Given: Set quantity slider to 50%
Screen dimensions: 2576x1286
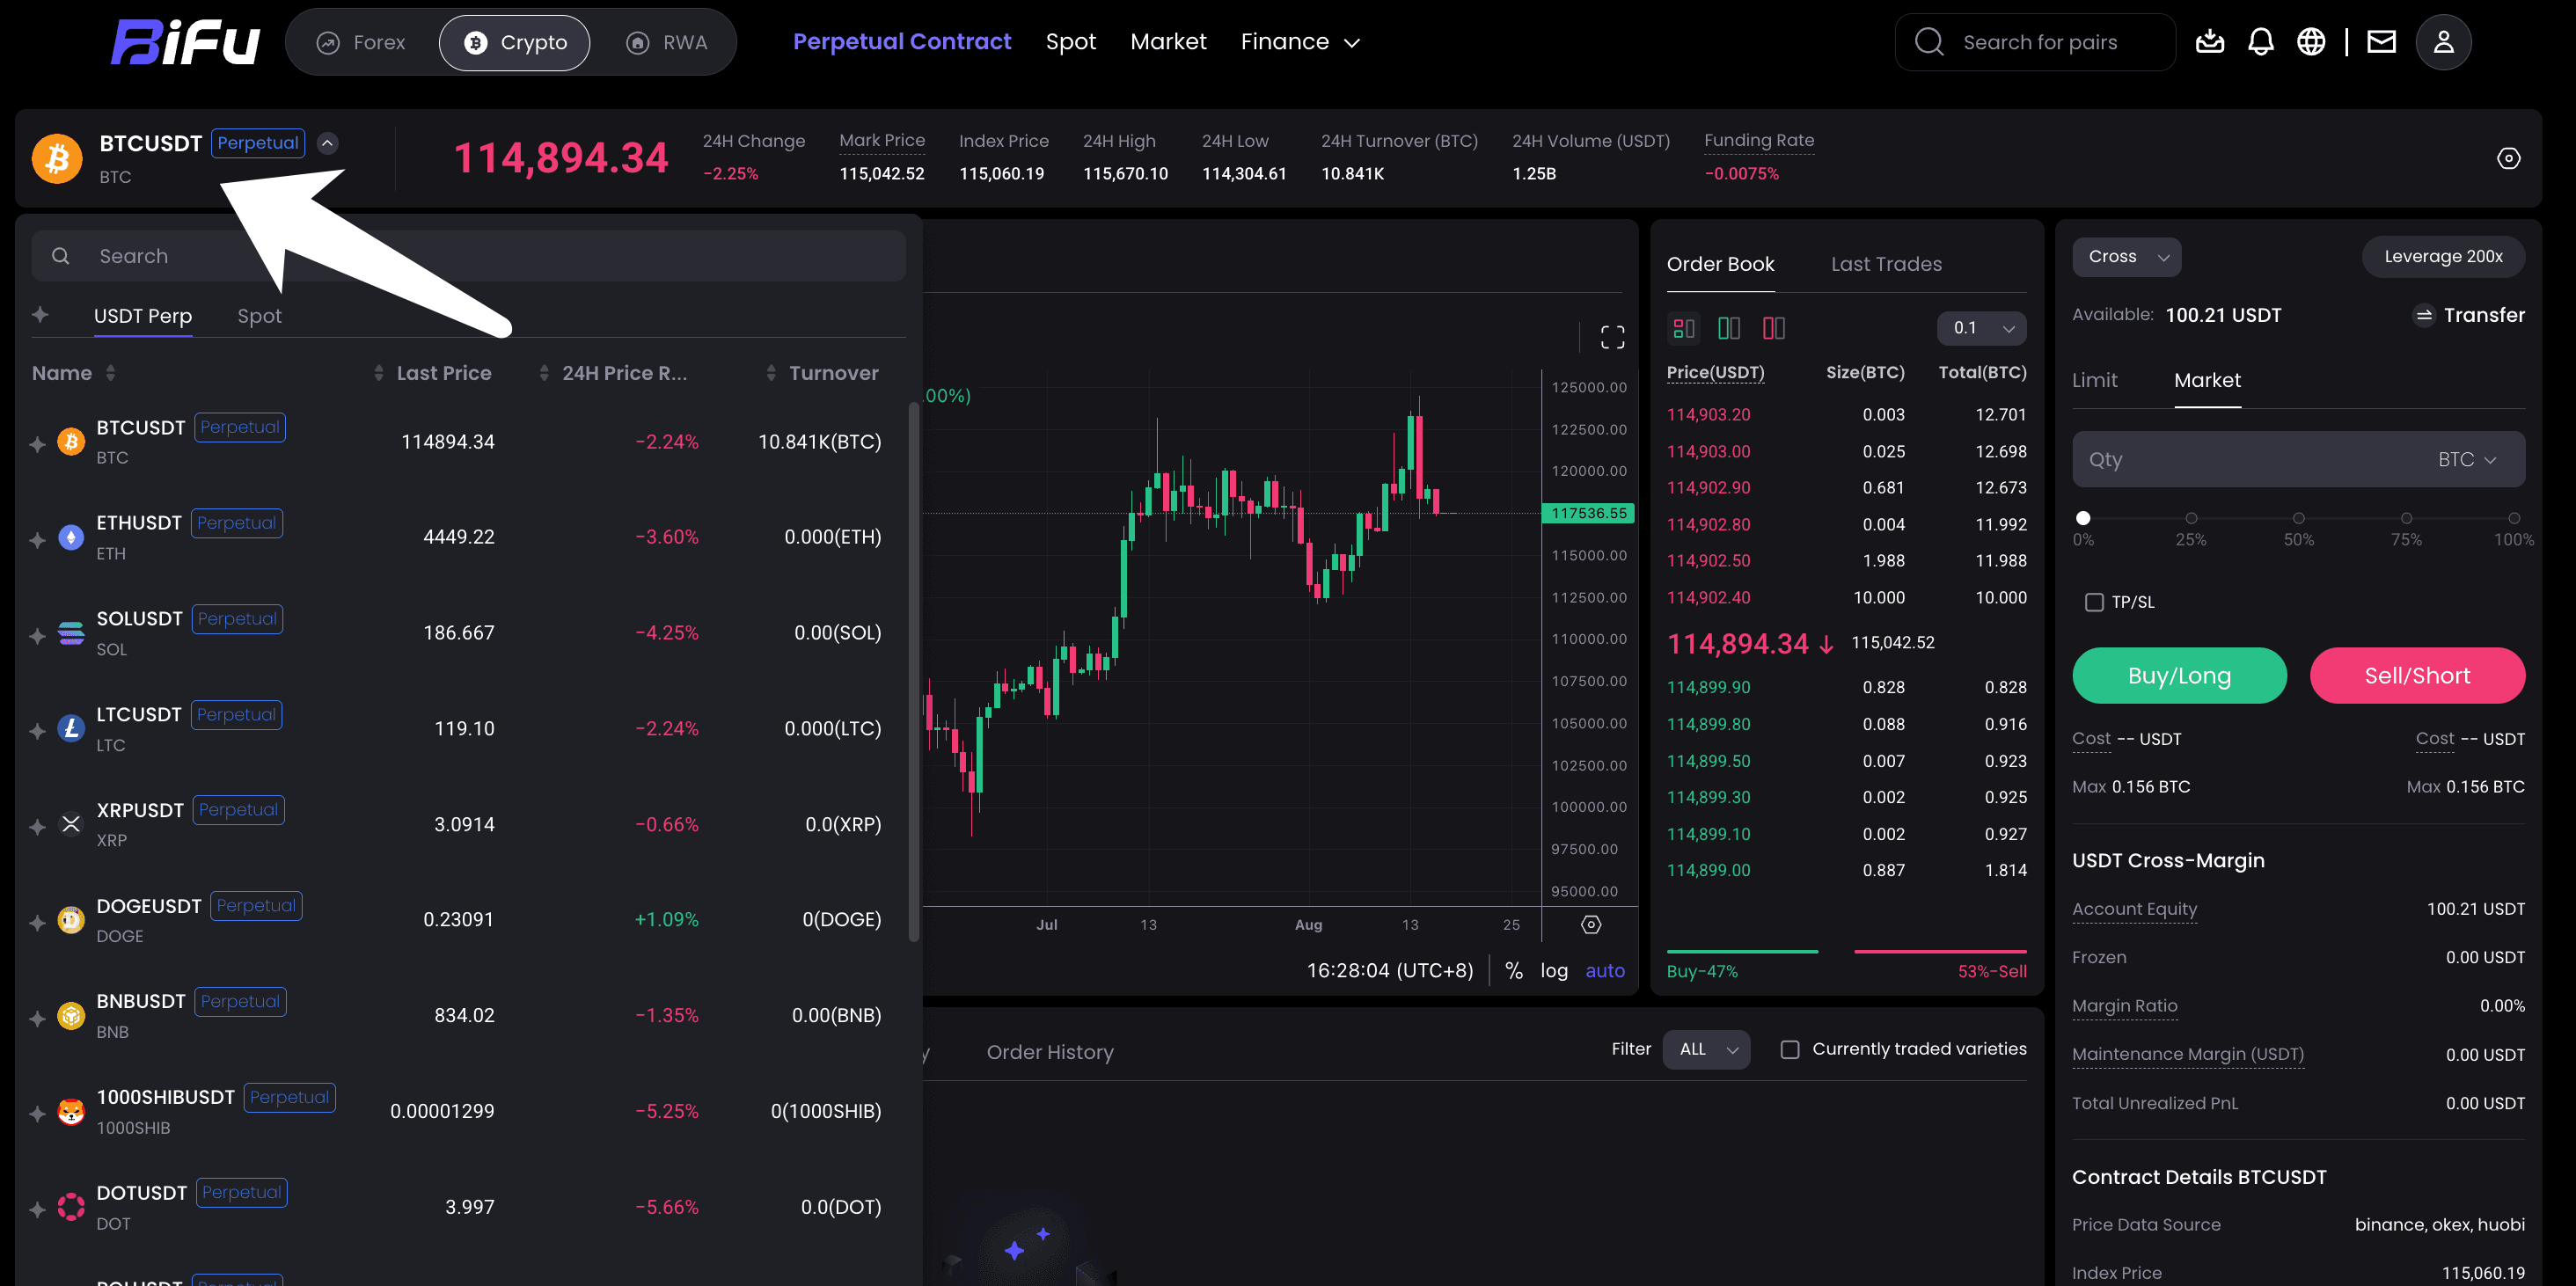Looking at the screenshot, I should (2298, 518).
